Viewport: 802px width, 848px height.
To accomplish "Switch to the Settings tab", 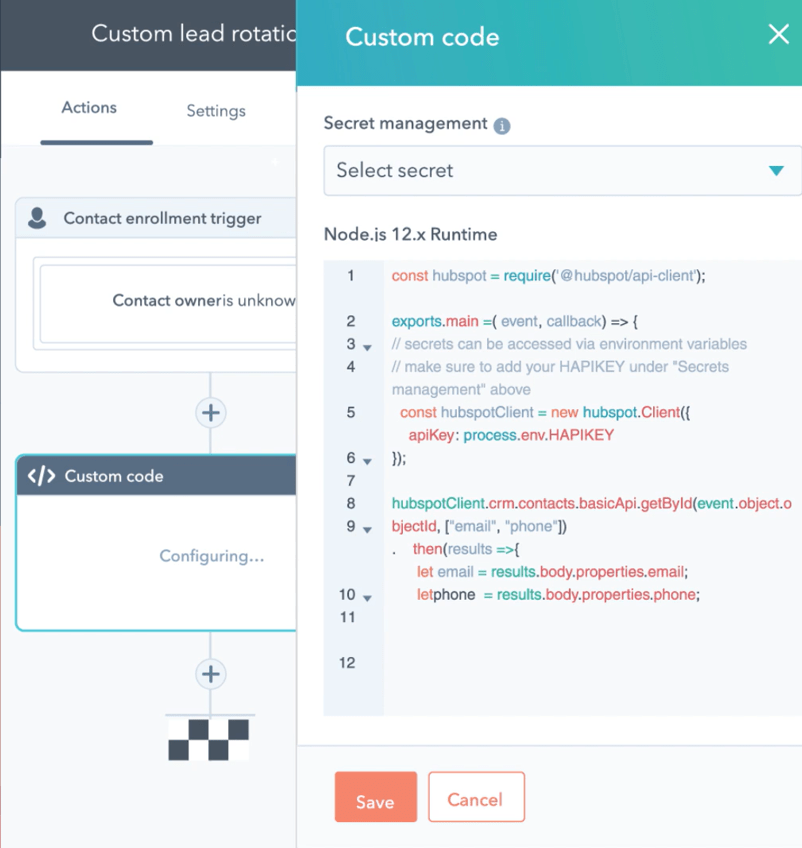I will pyautogui.click(x=216, y=111).
